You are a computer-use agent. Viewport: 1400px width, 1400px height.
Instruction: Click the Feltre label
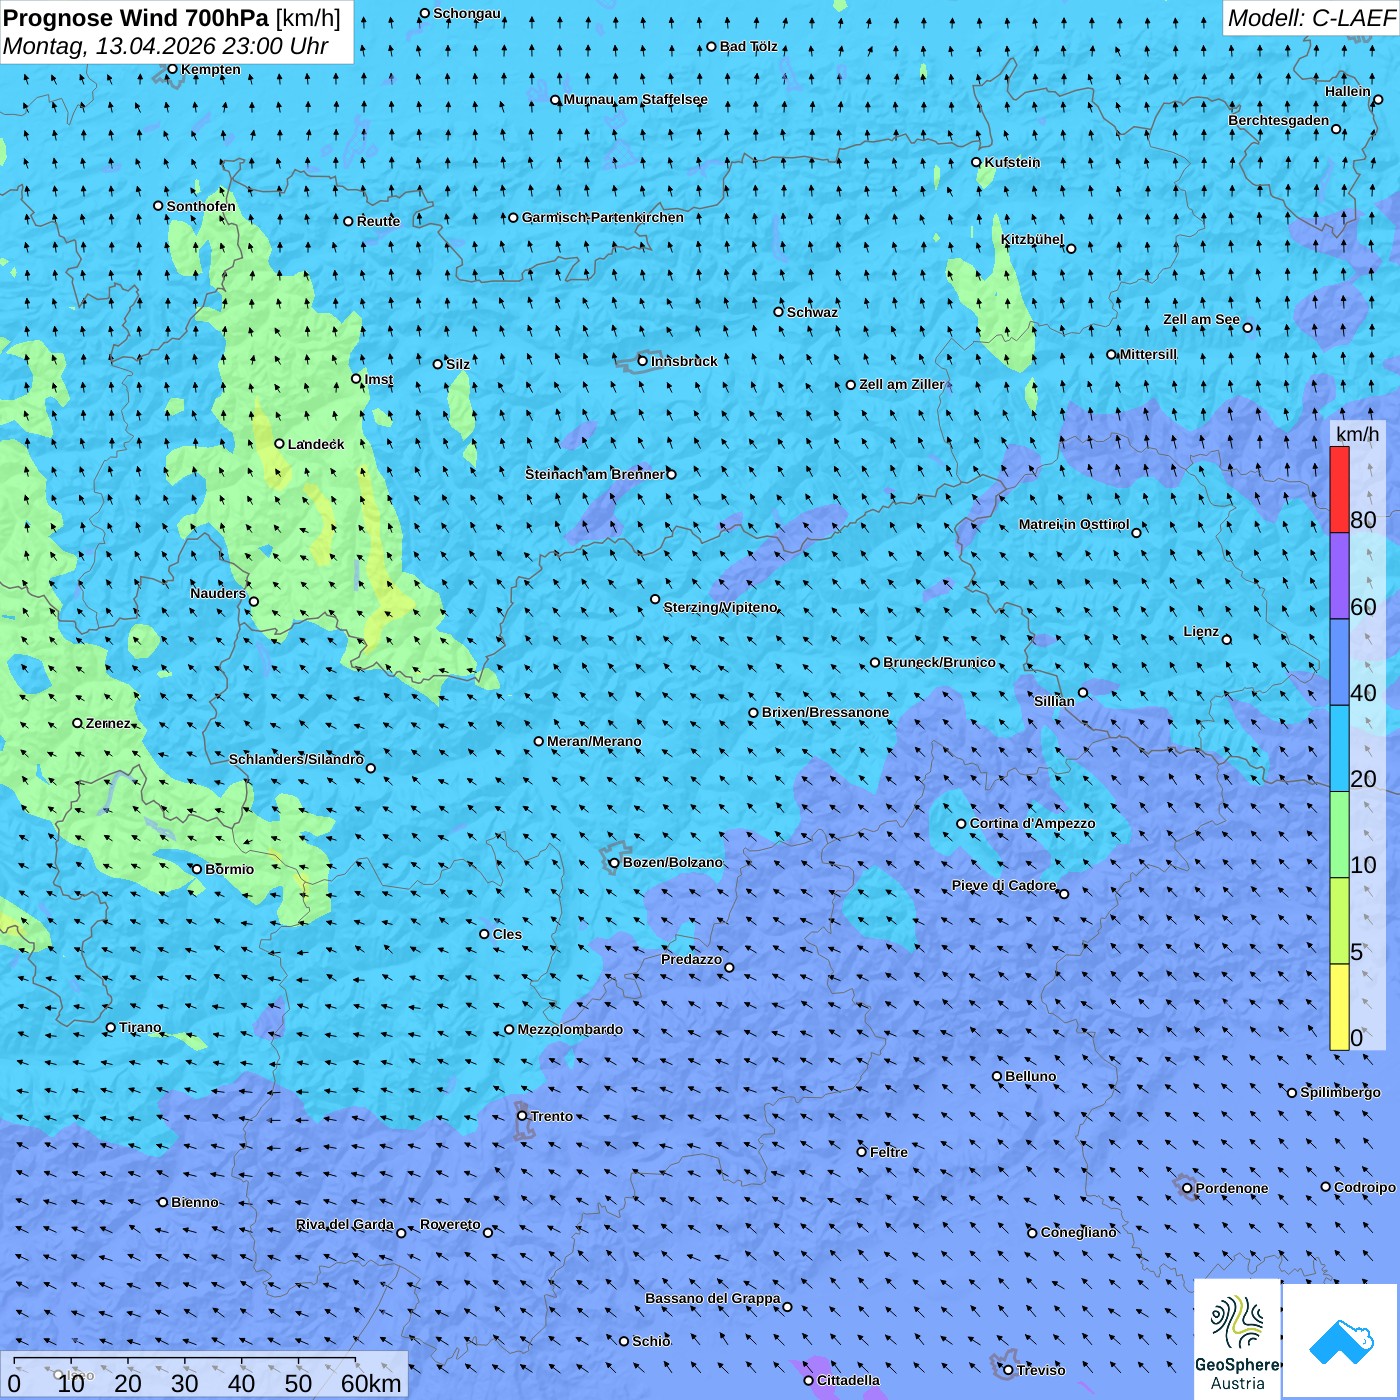(x=888, y=1152)
